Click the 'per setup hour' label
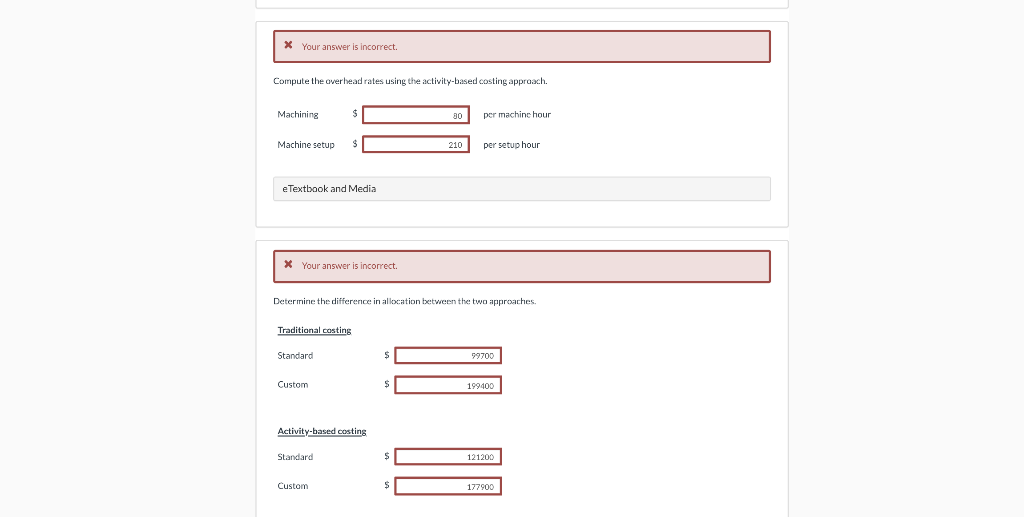The image size is (1024, 517). coord(511,145)
